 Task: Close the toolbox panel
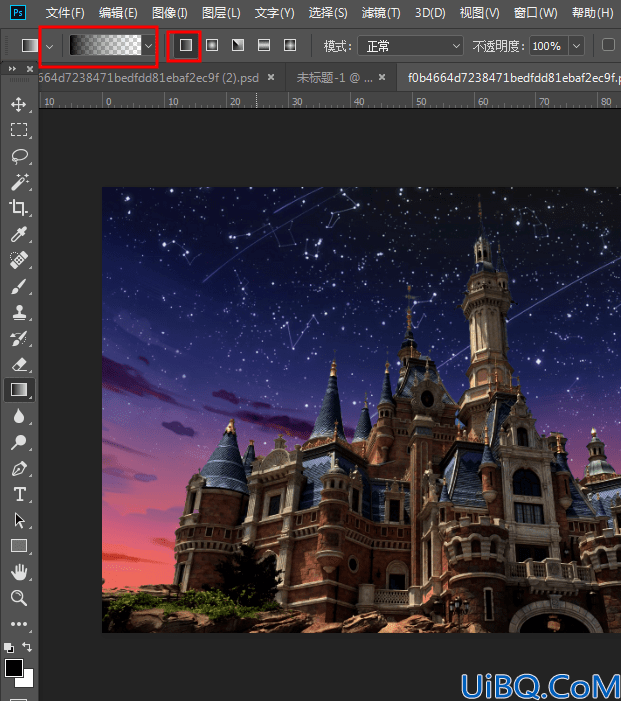coord(30,68)
